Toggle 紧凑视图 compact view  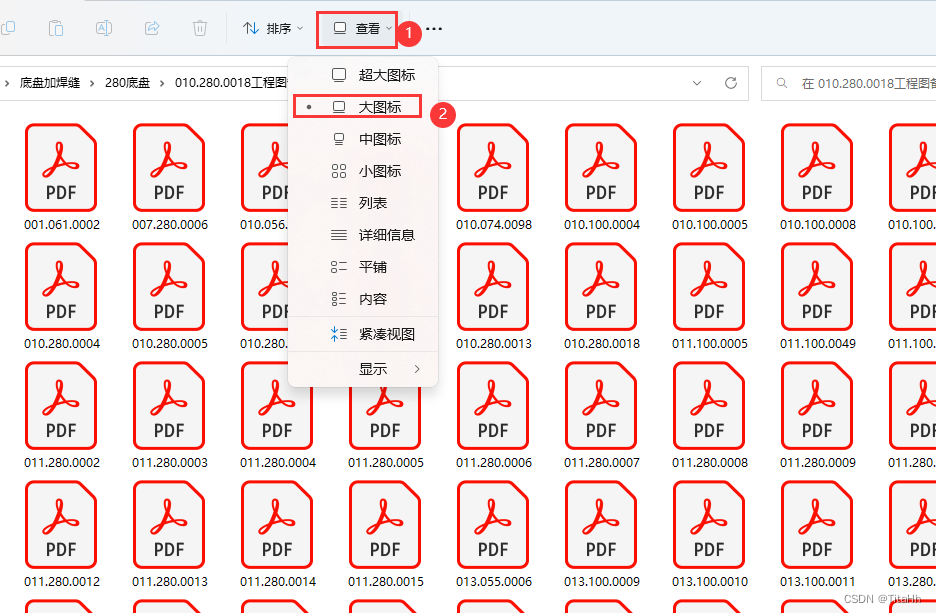363,334
